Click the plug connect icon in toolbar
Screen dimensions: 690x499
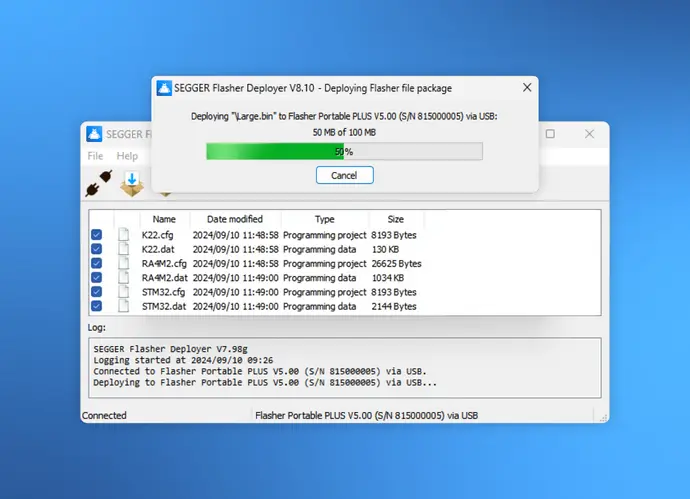click(100, 186)
